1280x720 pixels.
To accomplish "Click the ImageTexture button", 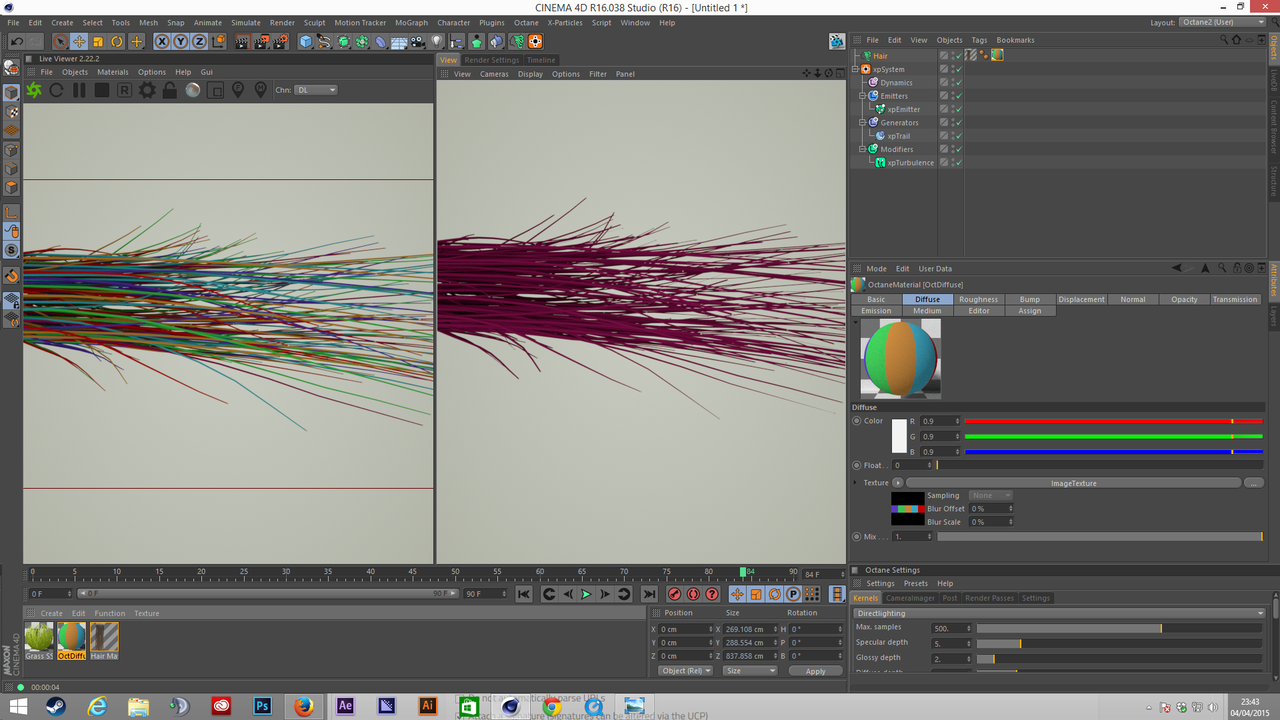I will coord(1073,483).
